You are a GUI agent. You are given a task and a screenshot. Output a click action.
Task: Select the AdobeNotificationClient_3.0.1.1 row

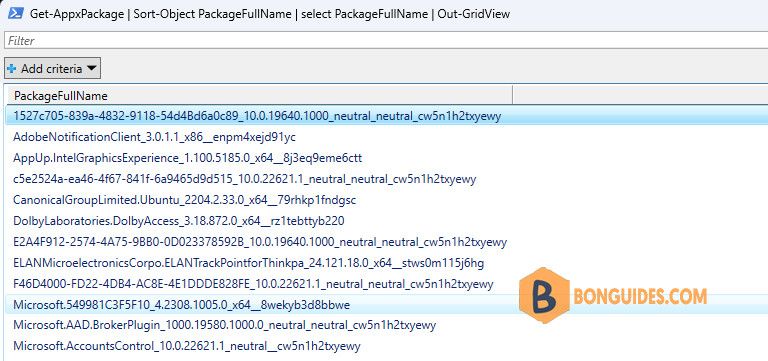pyautogui.click(x=386, y=137)
